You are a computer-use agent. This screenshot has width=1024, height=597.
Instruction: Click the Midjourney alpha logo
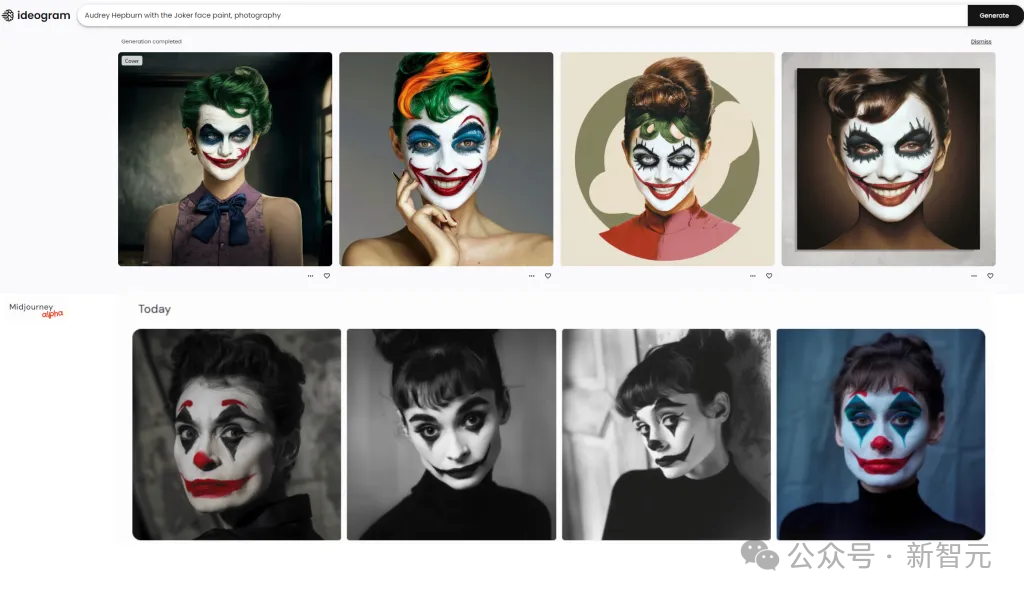(x=36, y=310)
